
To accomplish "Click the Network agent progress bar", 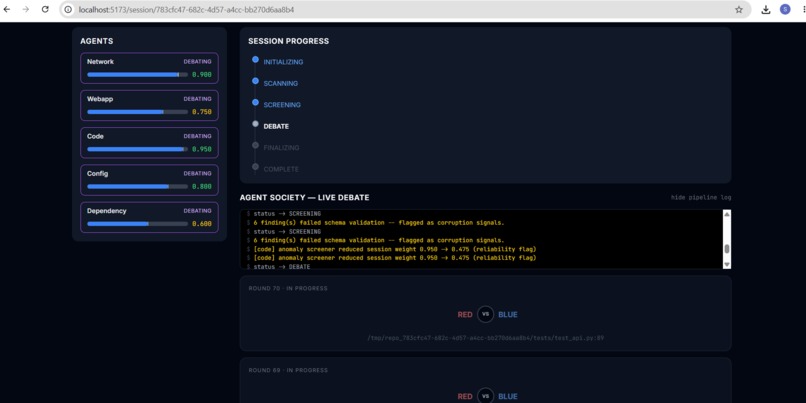I will tap(137, 75).
